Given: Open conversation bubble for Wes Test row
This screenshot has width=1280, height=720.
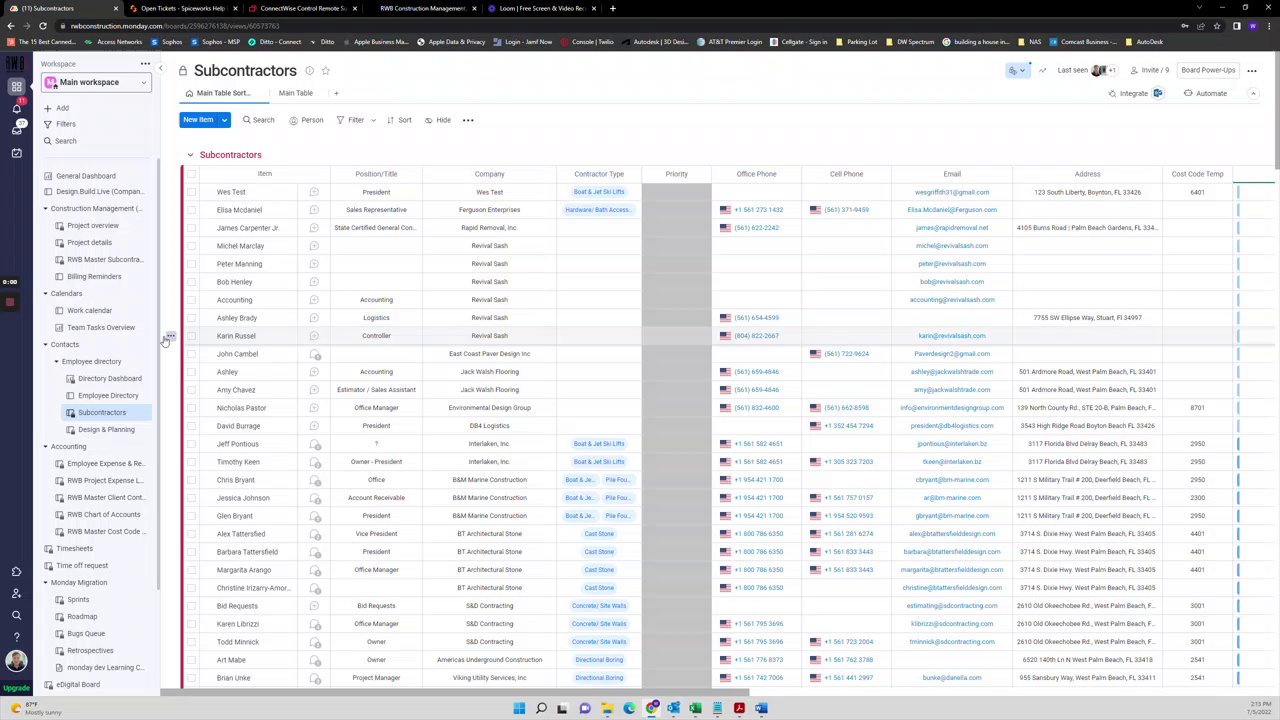Looking at the screenshot, I should pyautogui.click(x=314, y=192).
